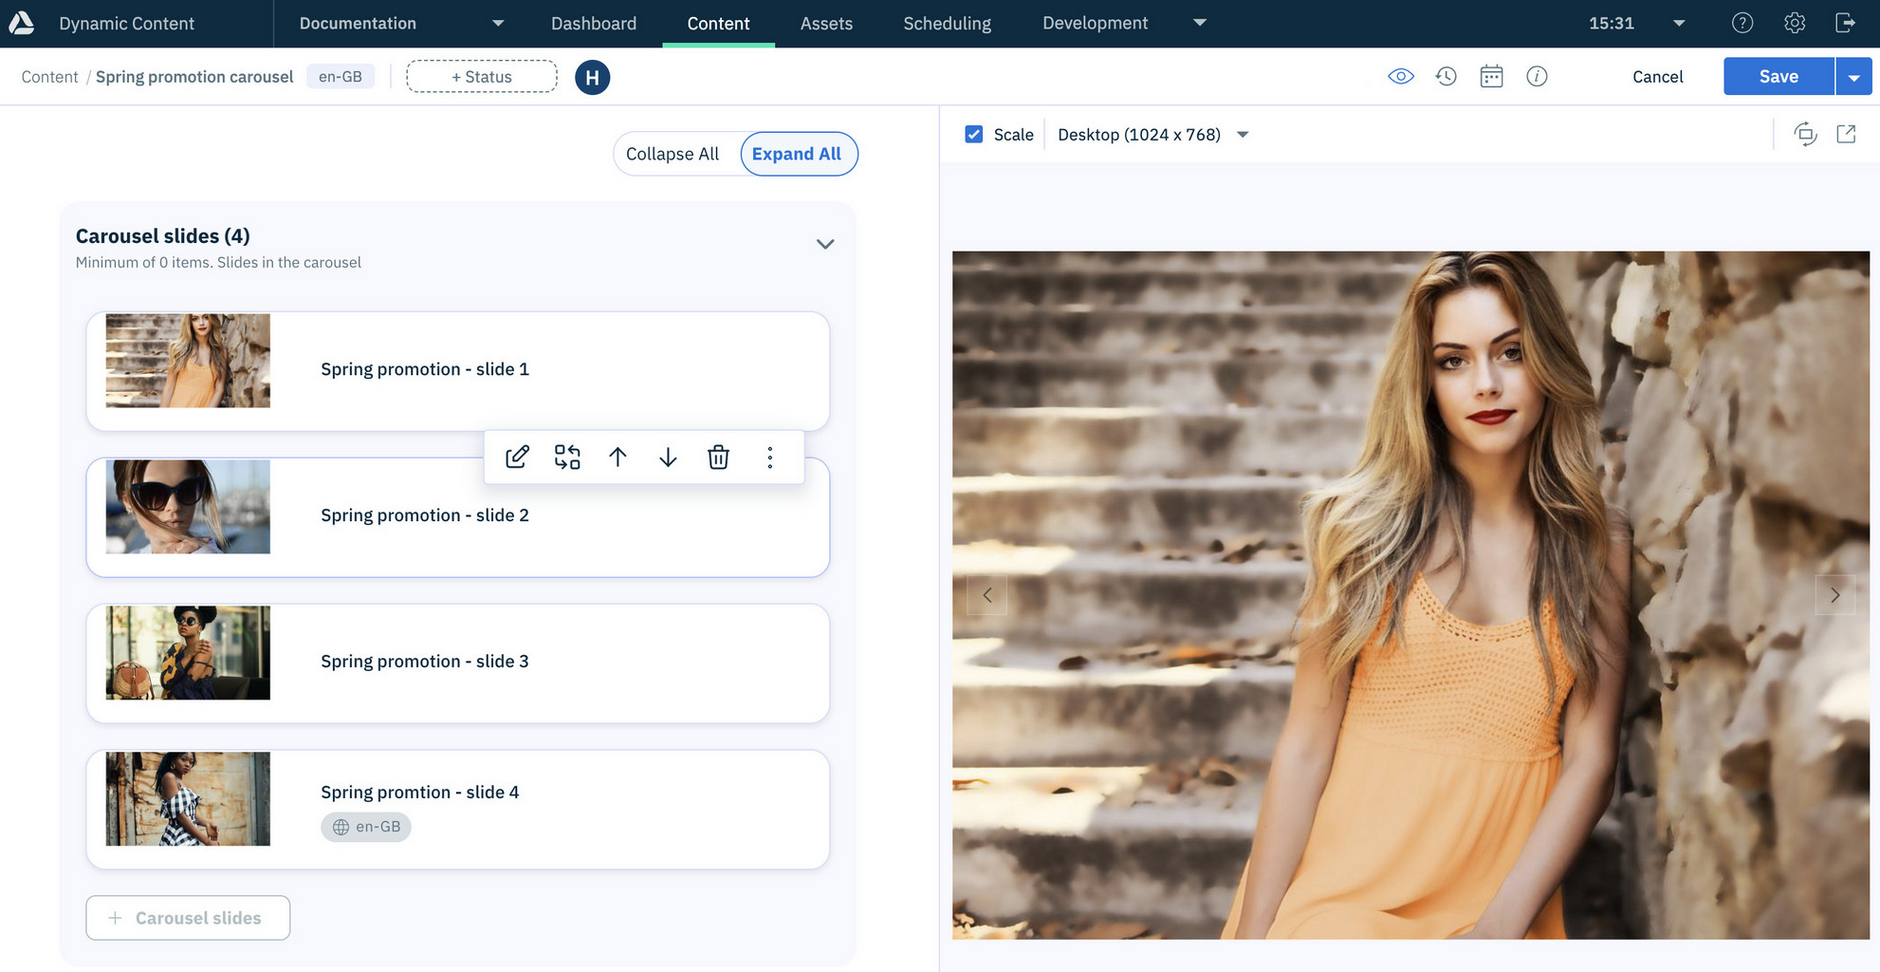Toggle the visualization eye icon

coord(1401,76)
